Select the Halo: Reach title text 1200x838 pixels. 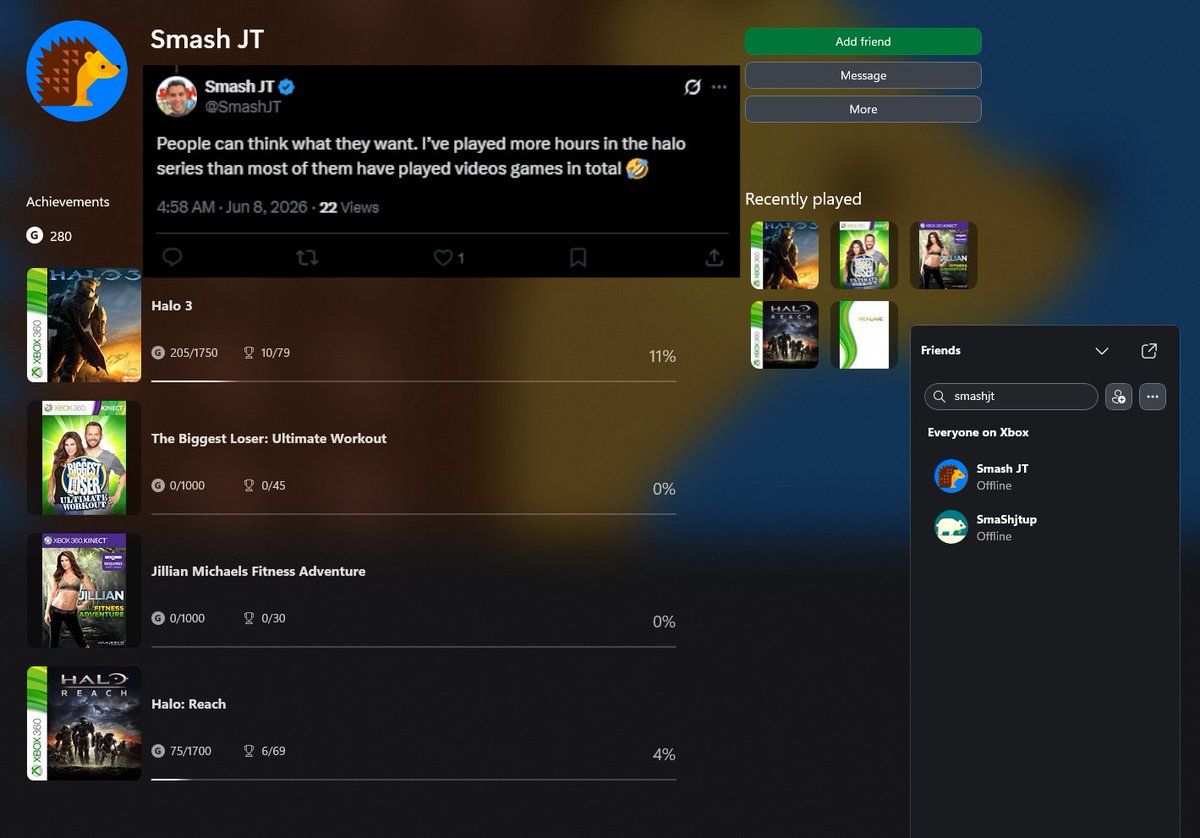[x=189, y=704]
